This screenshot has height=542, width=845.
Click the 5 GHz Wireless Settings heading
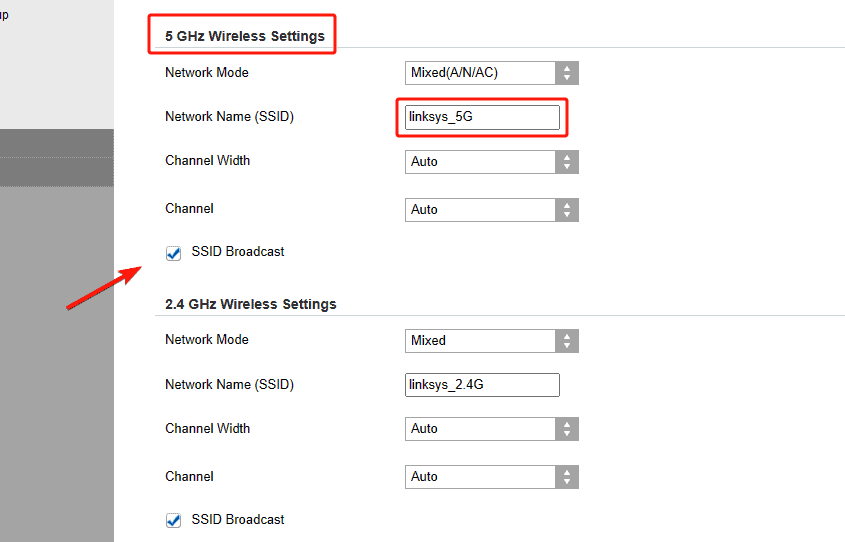coord(245,36)
